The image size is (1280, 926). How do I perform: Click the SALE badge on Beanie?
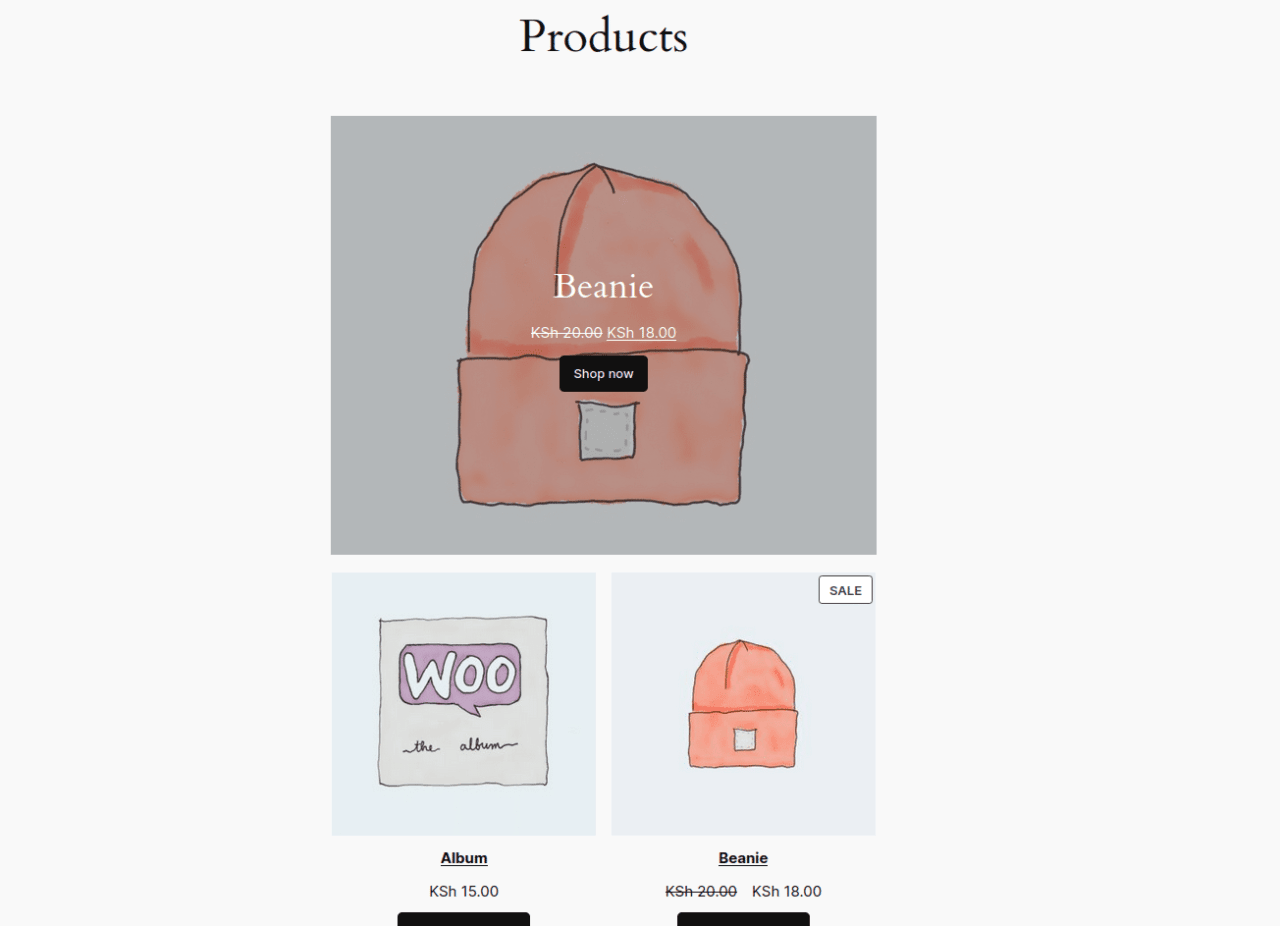845,590
